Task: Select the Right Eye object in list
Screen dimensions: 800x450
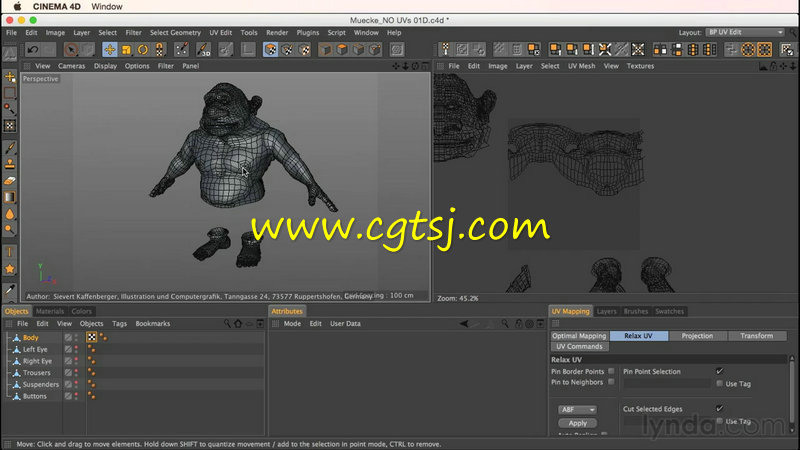Action: [x=37, y=361]
